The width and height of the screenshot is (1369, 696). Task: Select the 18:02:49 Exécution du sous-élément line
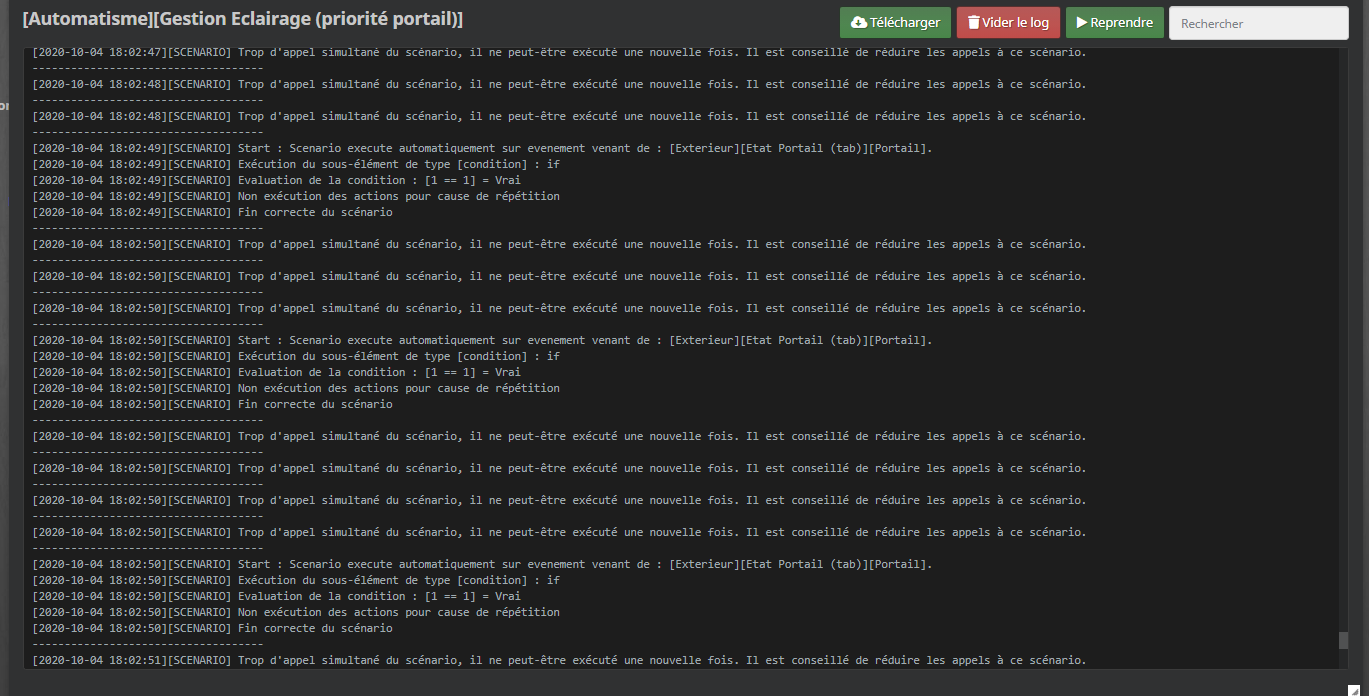point(296,164)
